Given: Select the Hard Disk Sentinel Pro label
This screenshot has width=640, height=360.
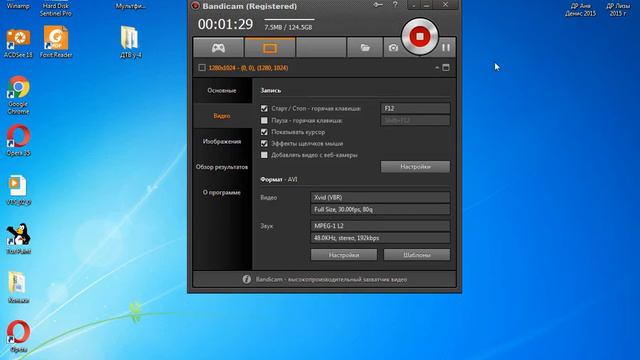Looking at the screenshot, I should click(56, 9).
